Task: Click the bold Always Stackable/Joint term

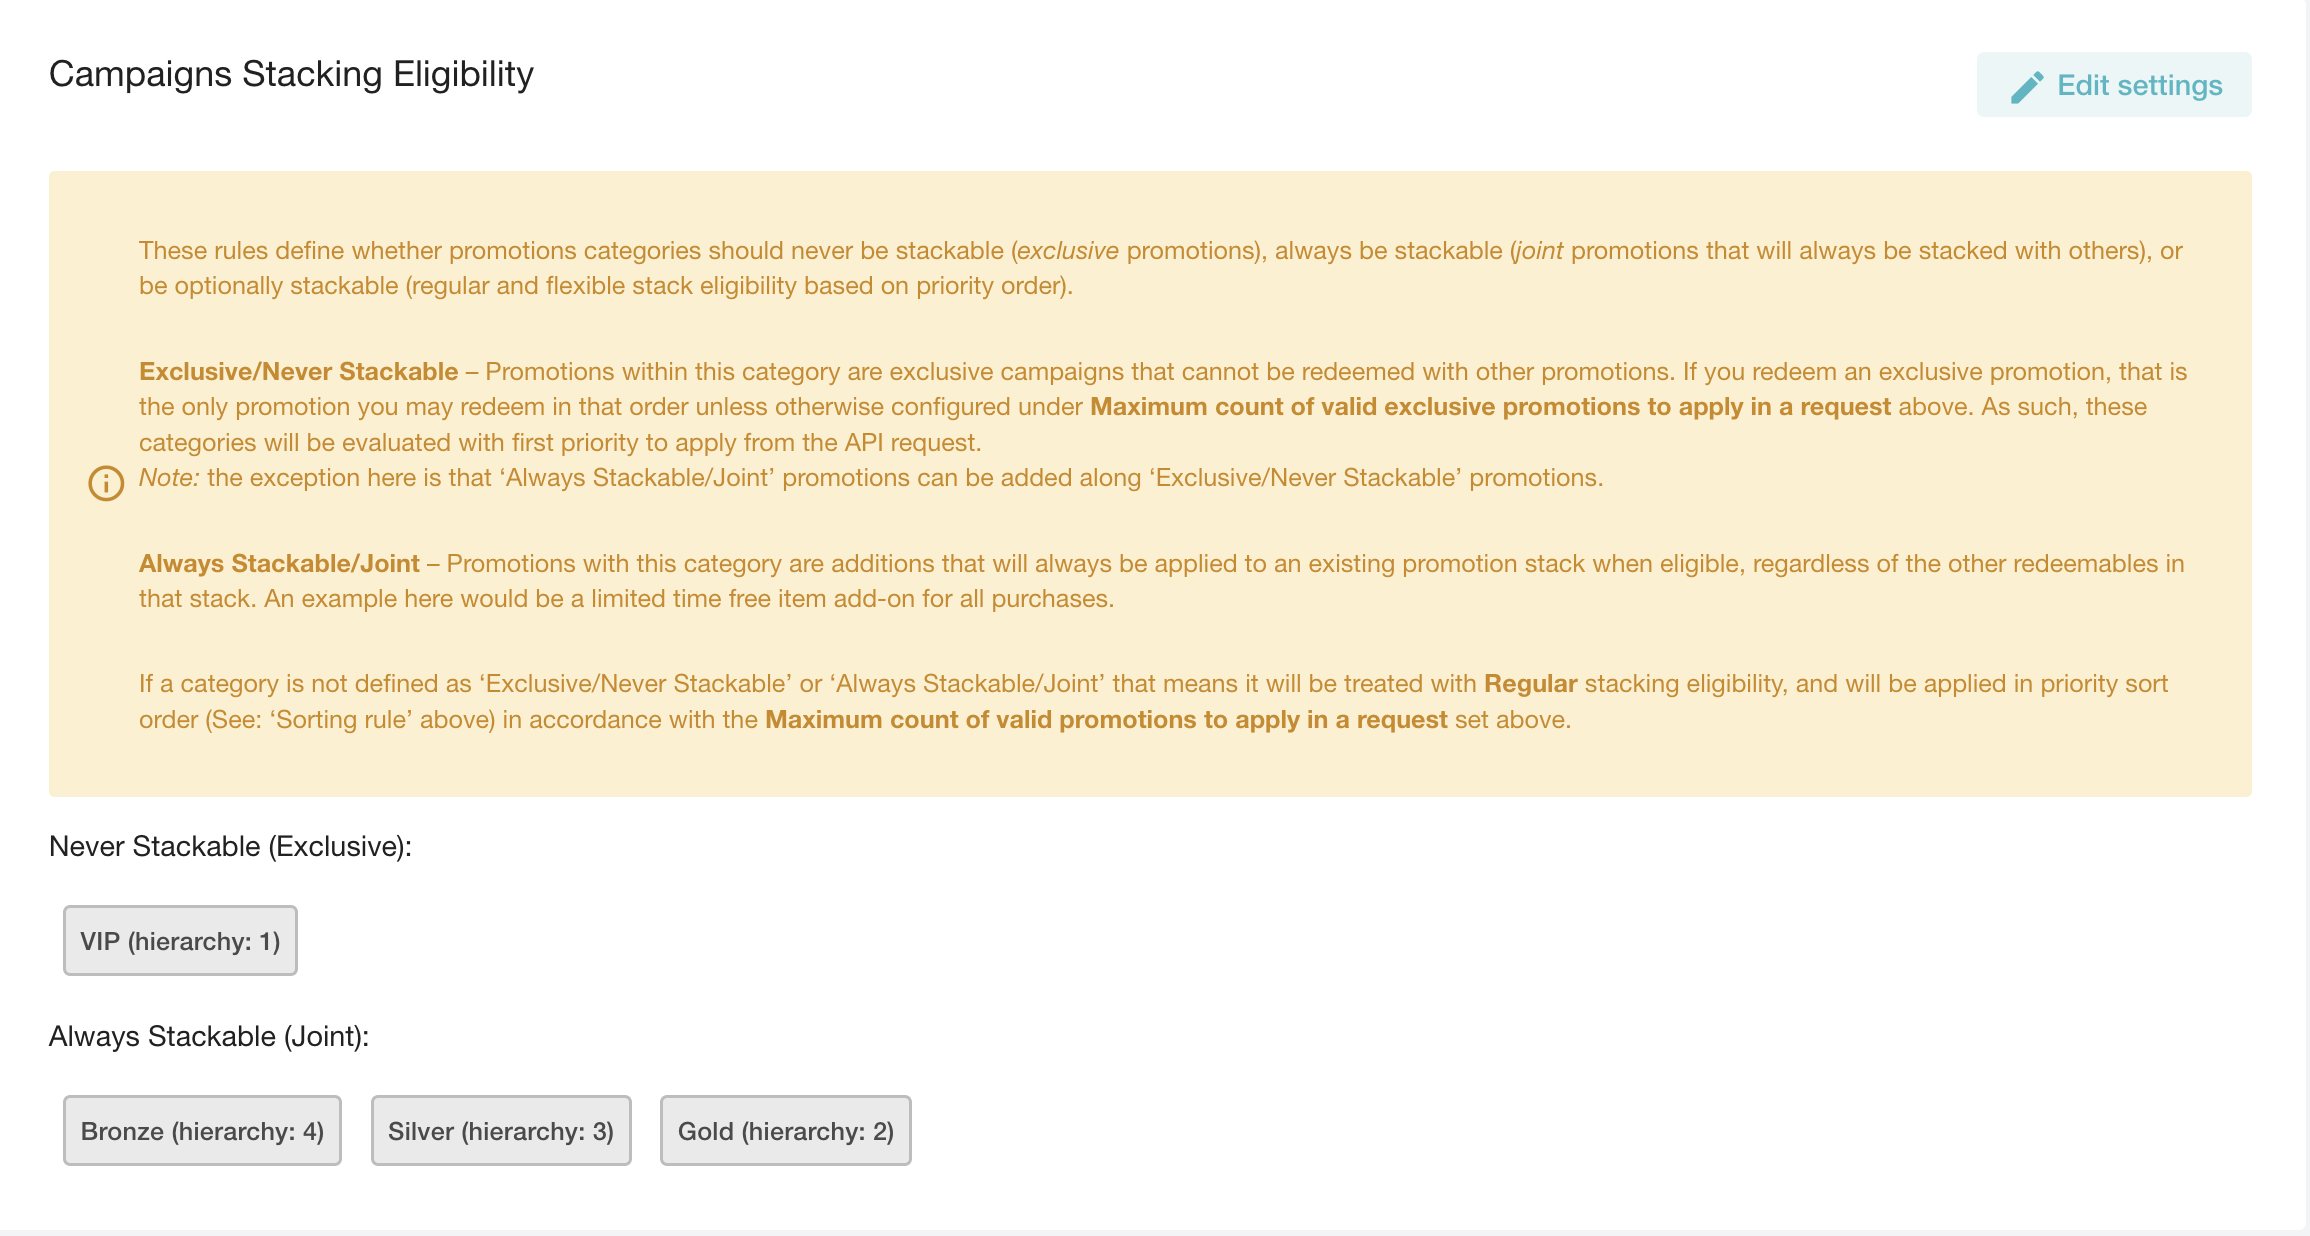Action: 279,564
